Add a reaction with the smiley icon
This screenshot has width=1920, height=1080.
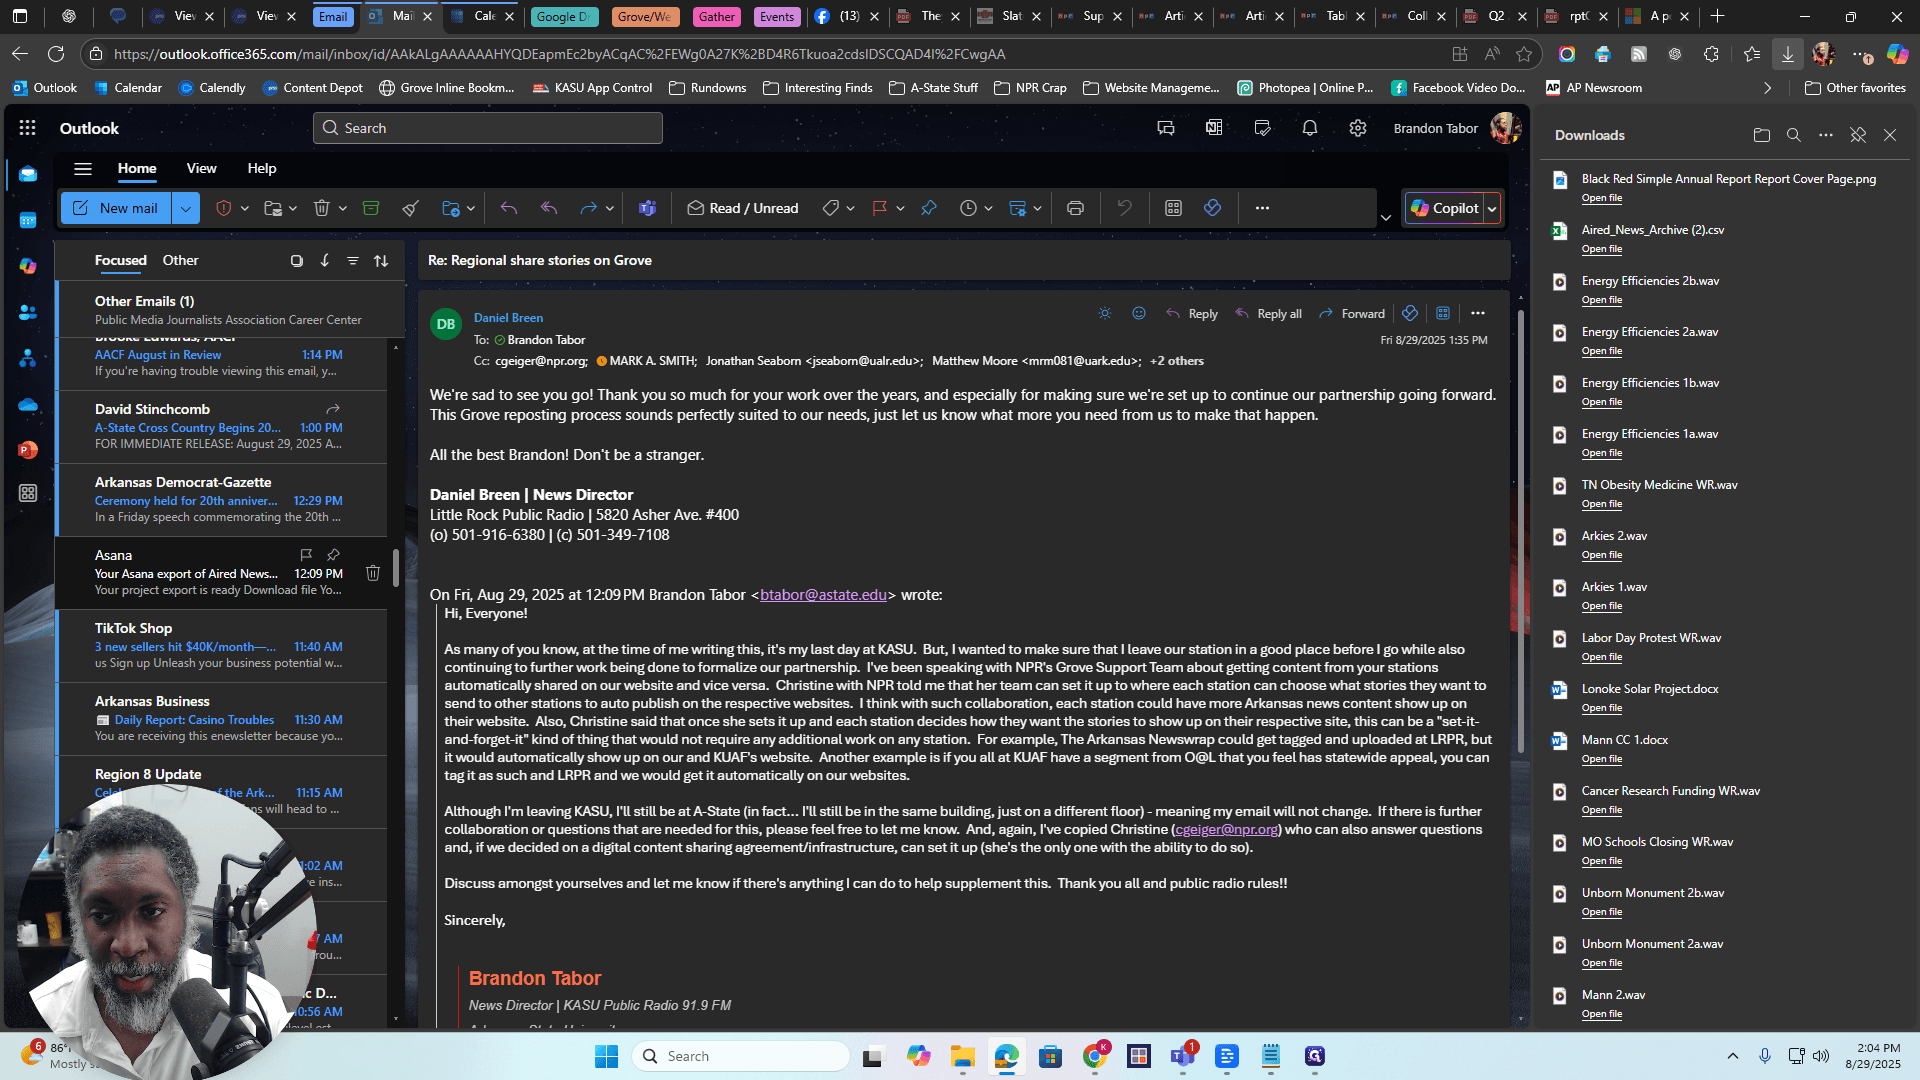coord(1139,313)
